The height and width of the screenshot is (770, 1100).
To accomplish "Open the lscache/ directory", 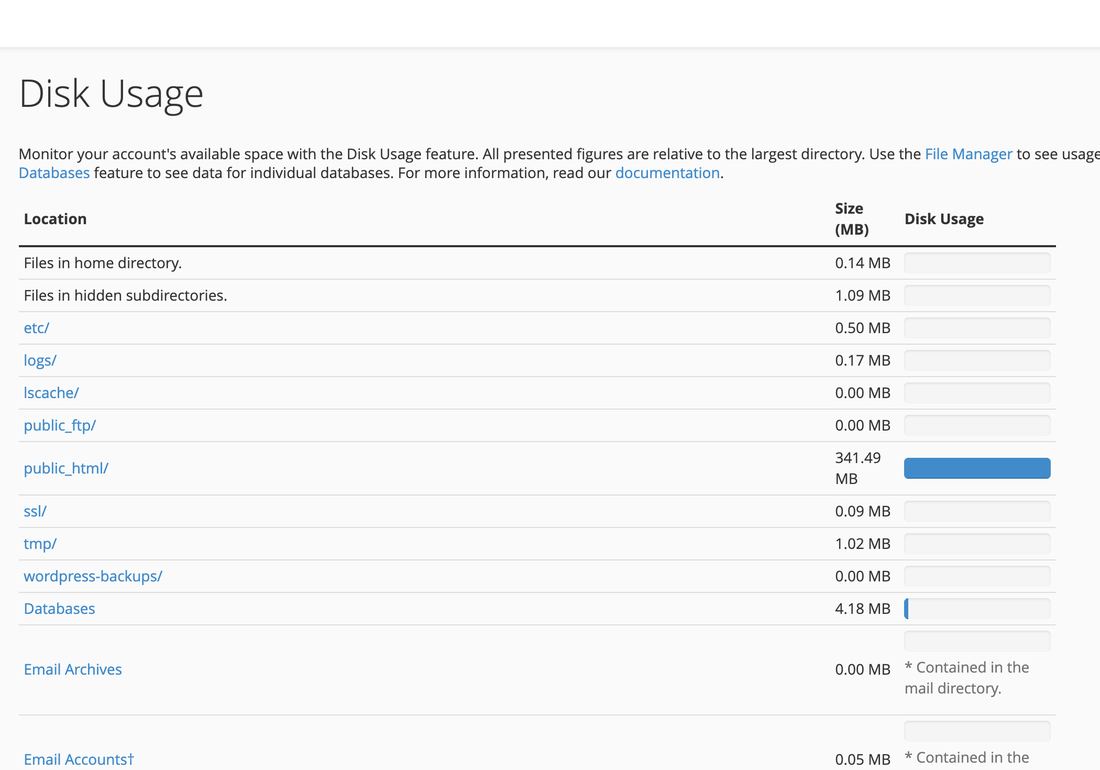I will pyautogui.click(x=51, y=393).
